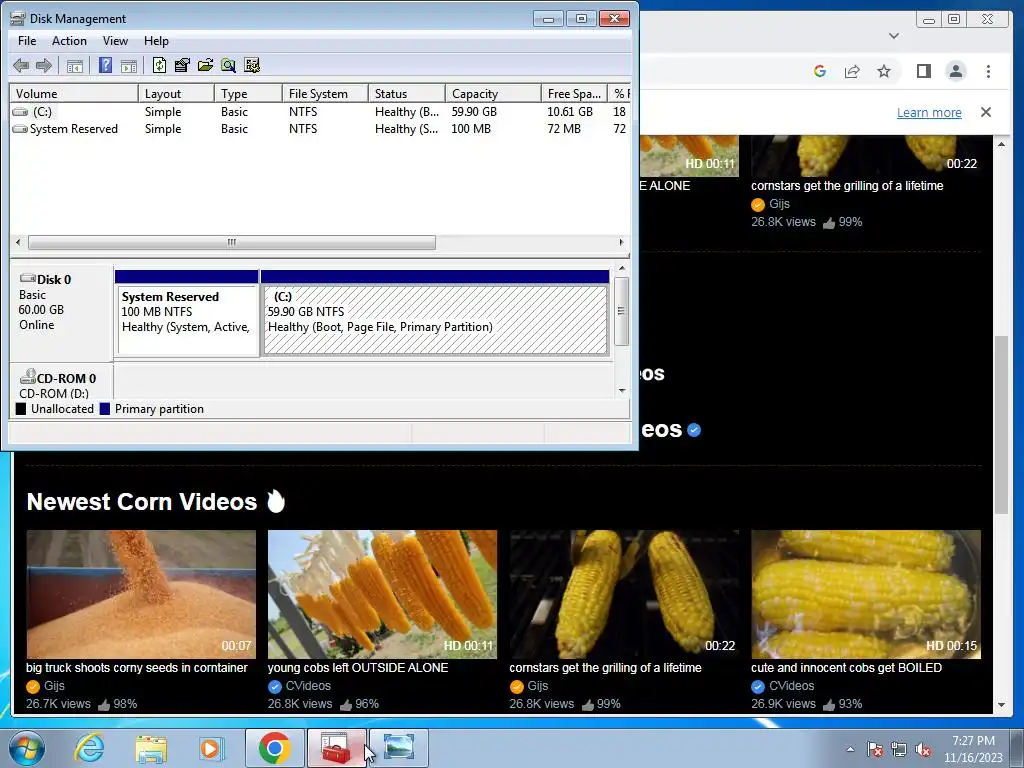This screenshot has height=768, width=1024.
Task: Open 'young cobs left OUTSIDE ALONE' thumbnail
Action: coord(383,594)
